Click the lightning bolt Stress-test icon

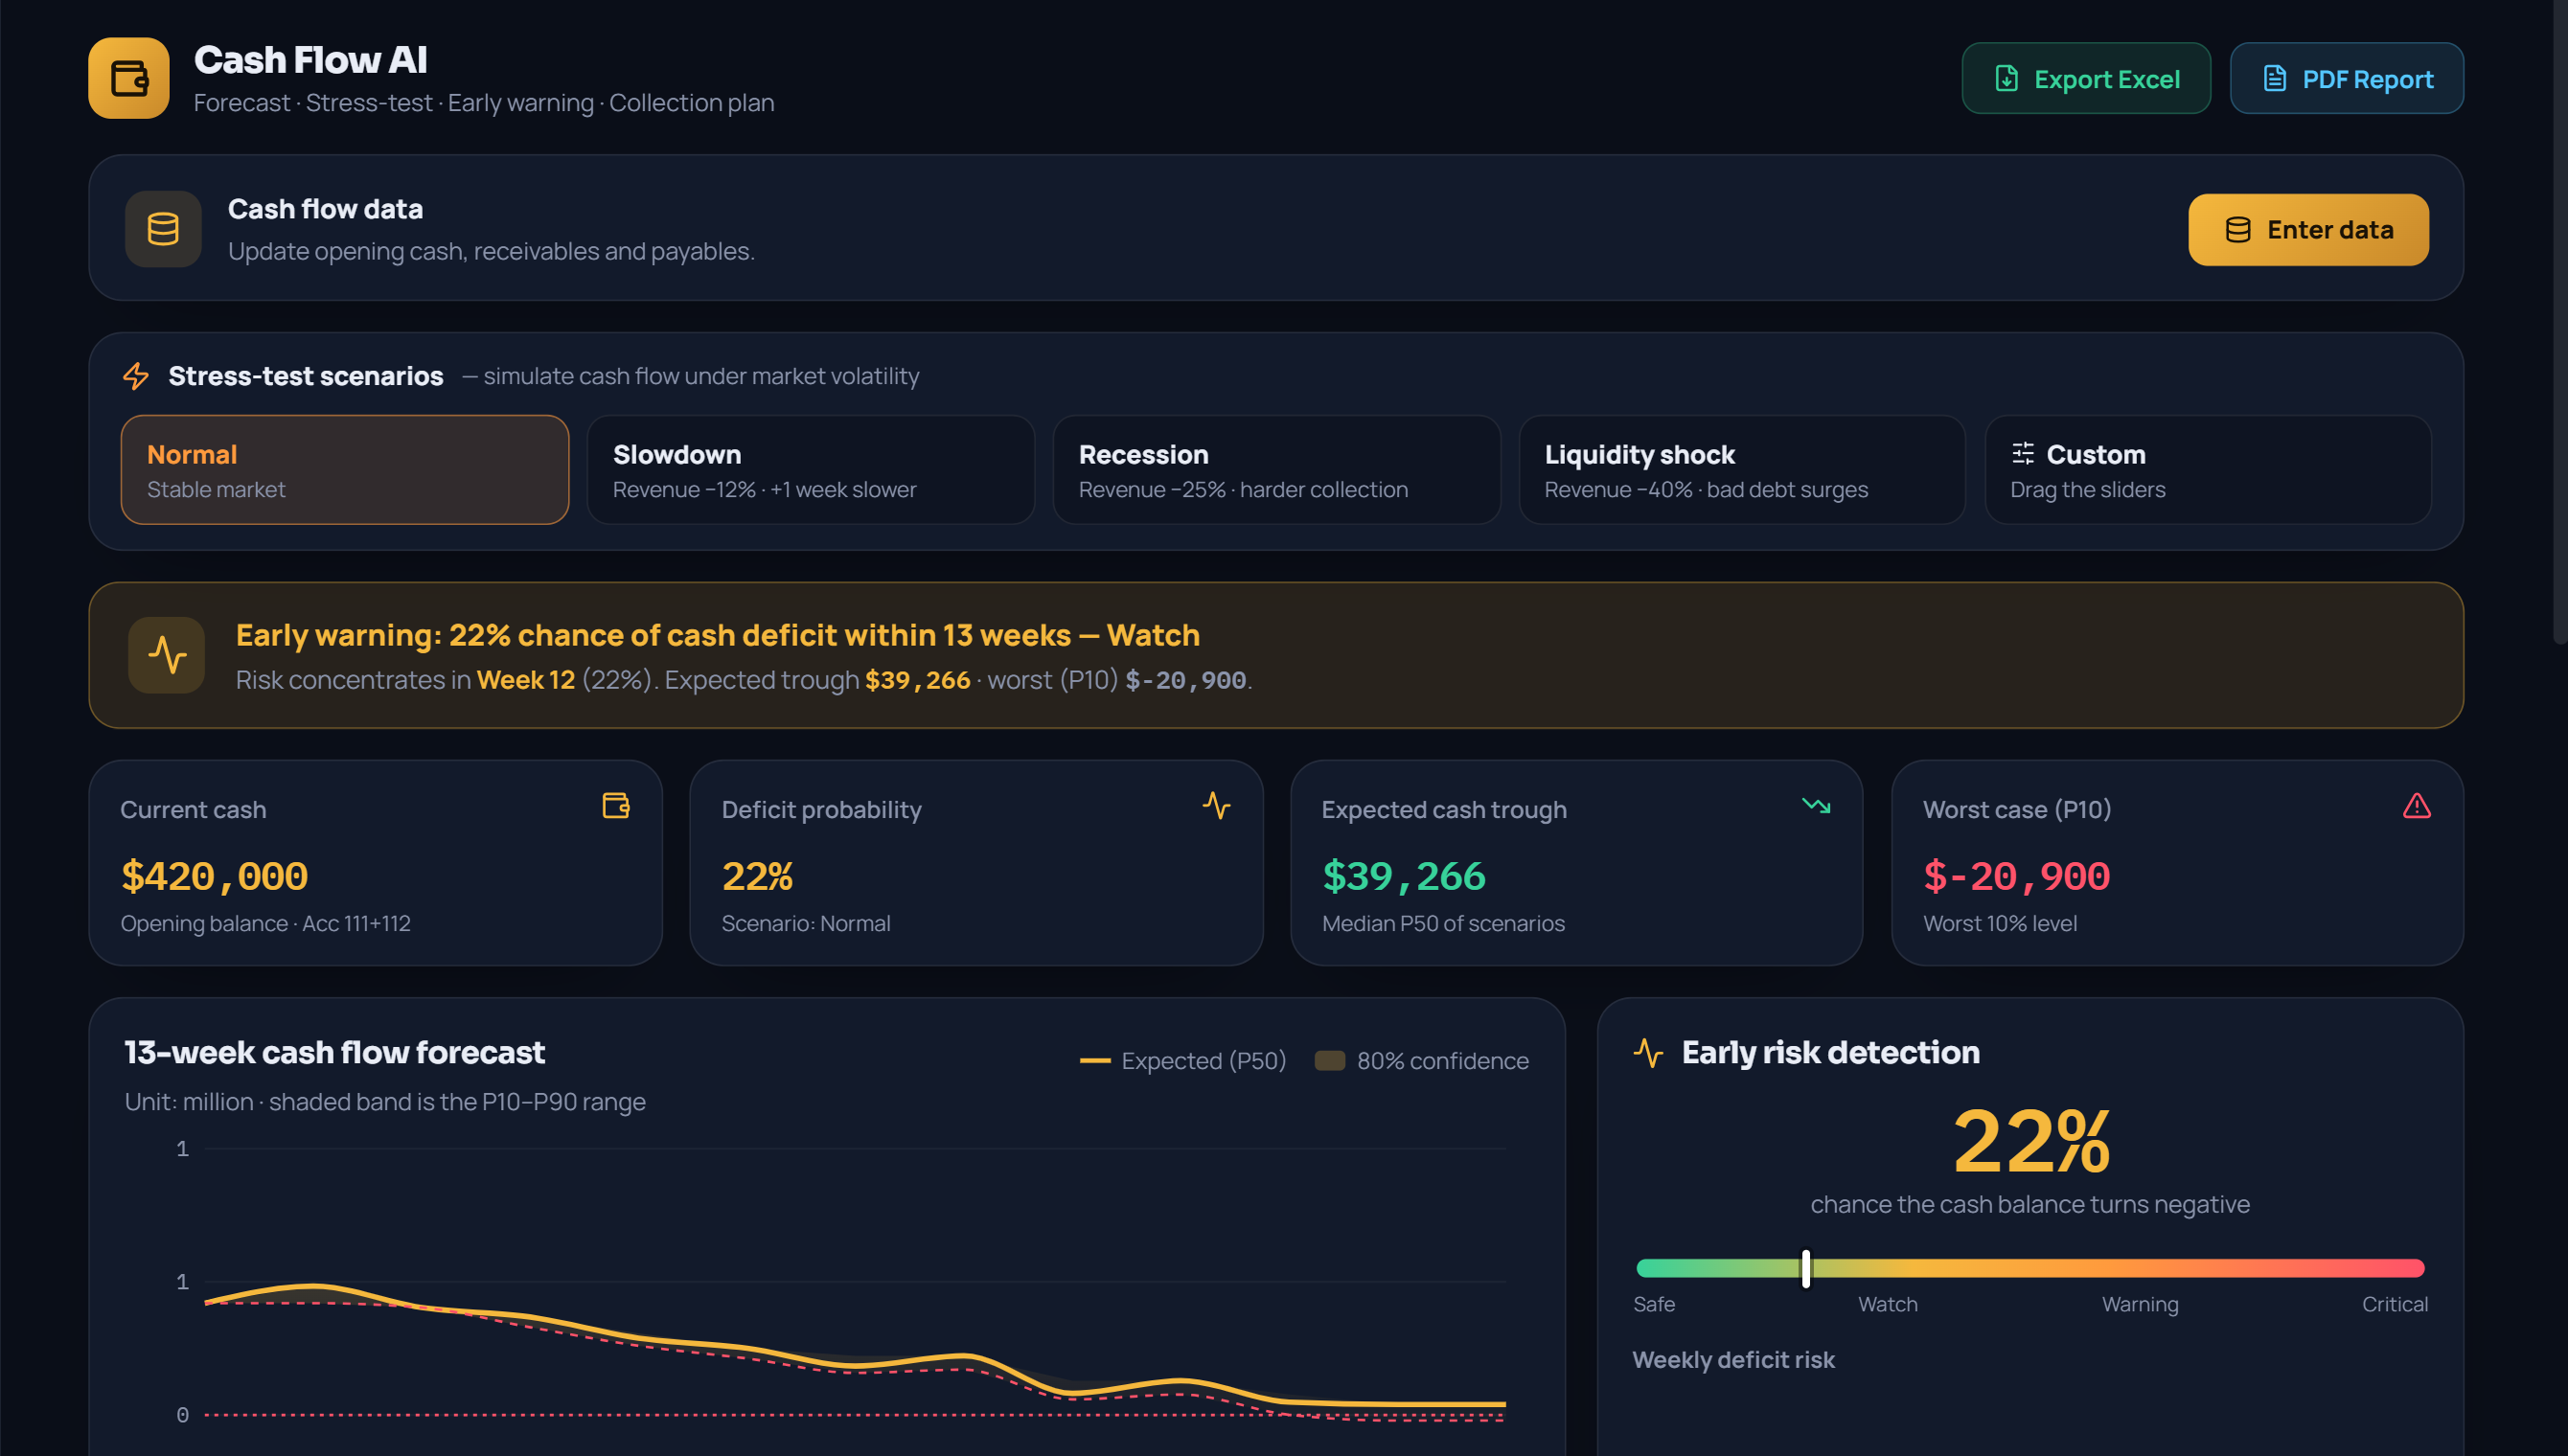(136, 376)
